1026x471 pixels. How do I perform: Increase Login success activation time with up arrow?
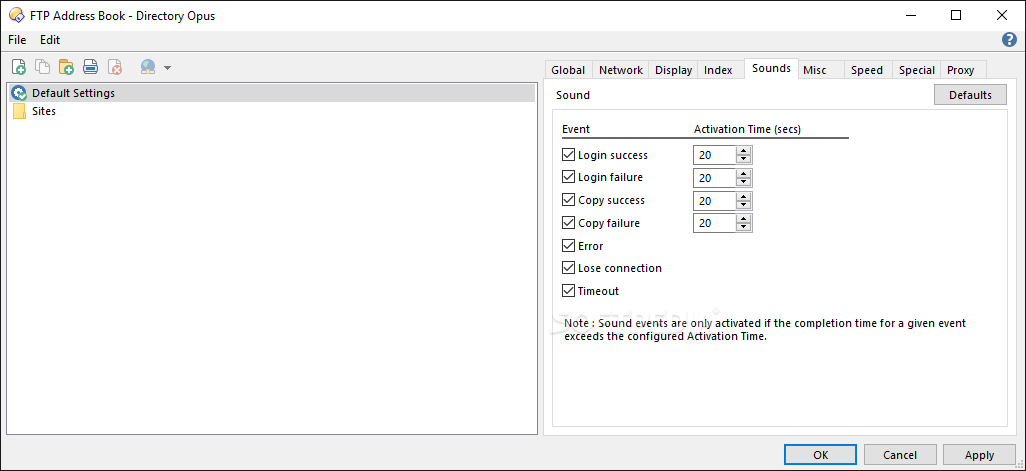coord(743,151)
